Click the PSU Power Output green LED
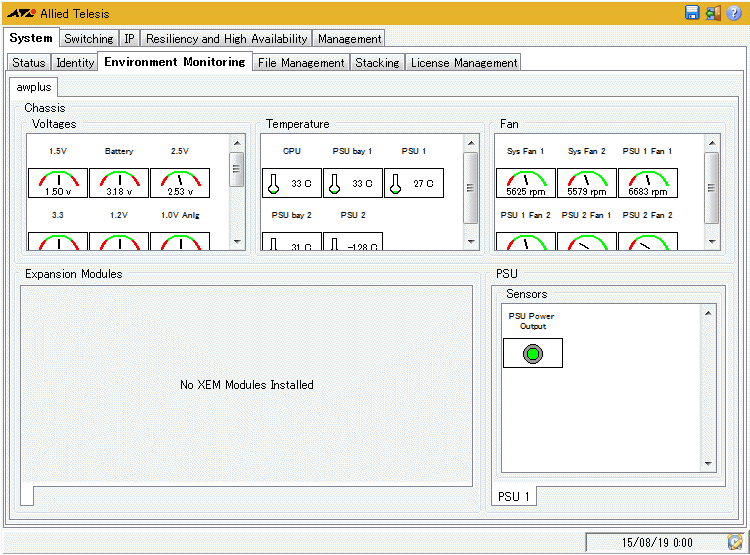The width and height of the screenshot is (750, 555). [x=533, y=353]
